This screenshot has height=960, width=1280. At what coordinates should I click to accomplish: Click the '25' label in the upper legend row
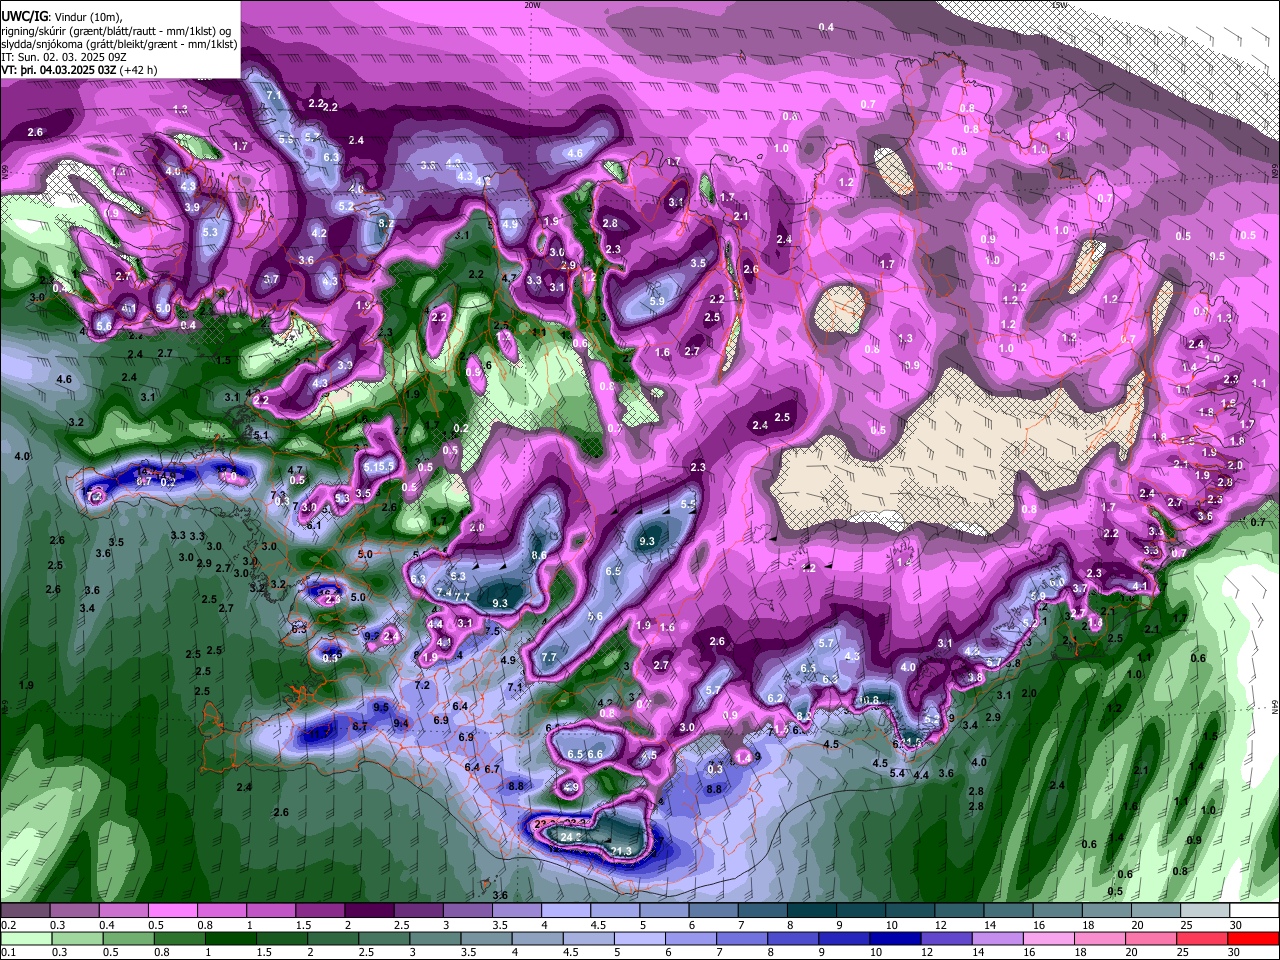pos(1185,925)
